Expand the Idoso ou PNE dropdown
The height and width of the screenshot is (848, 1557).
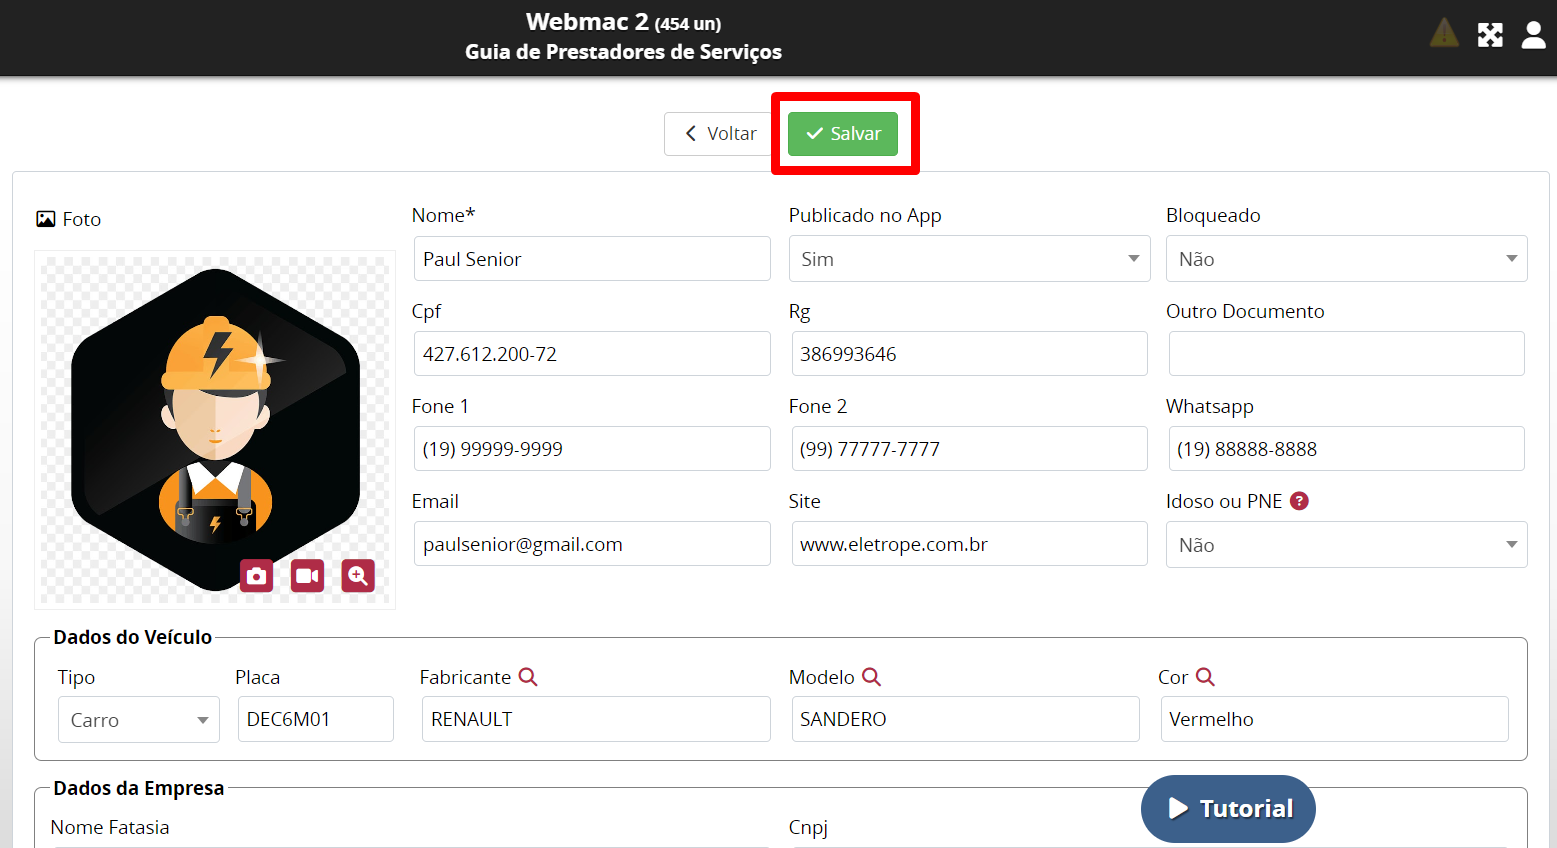pyautogui.click(x=1345, y=545)
